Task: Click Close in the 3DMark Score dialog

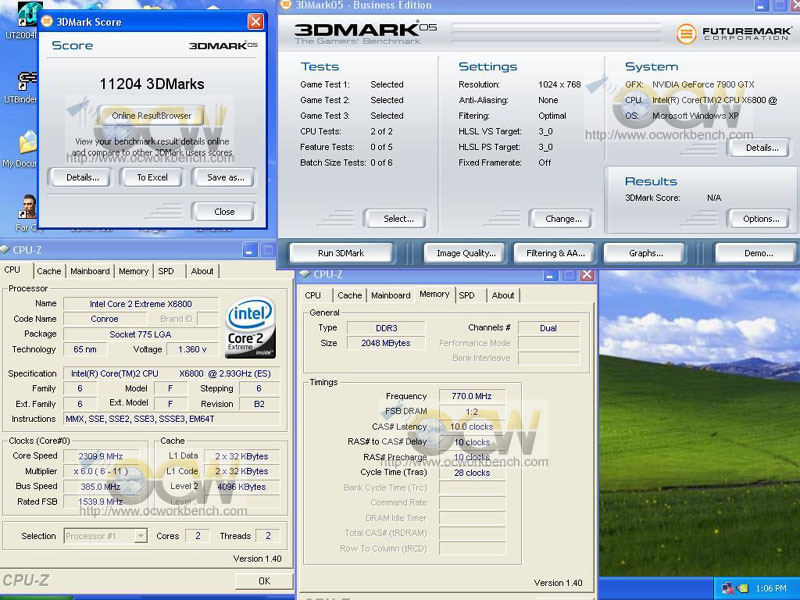Action: pyautogui.click(x=224, y=211)
